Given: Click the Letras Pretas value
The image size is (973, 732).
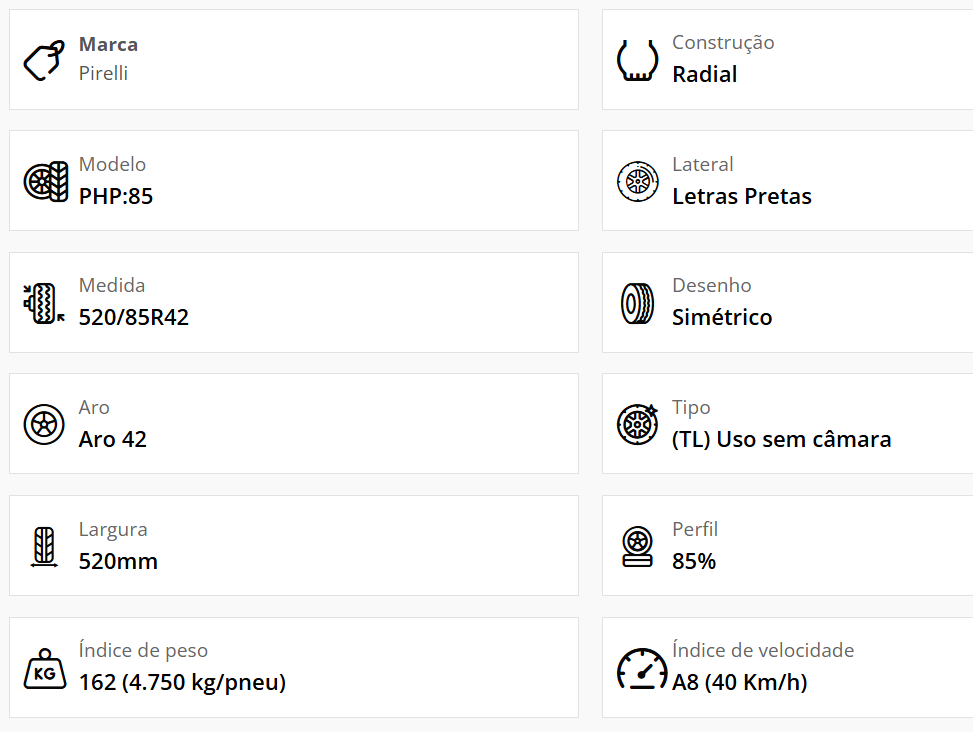Looking at the screenshot, I should click(x=741, y=196).
